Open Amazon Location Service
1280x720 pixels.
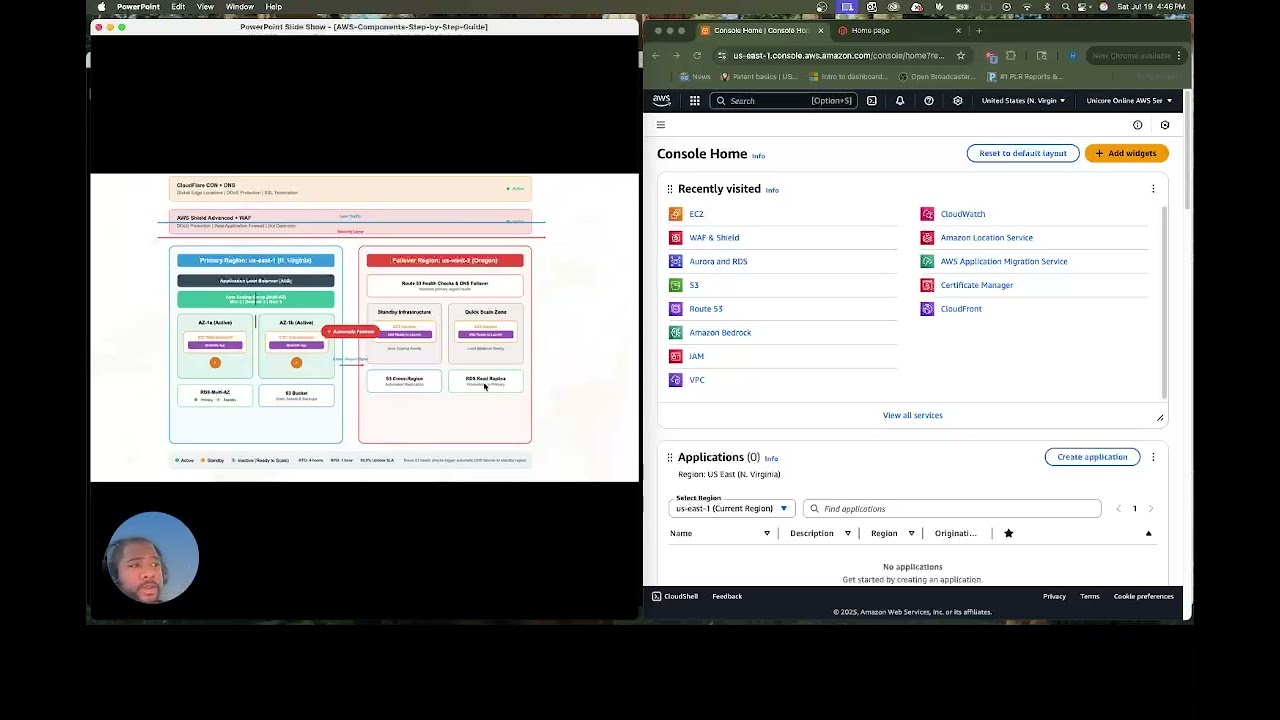pos(987,238)
